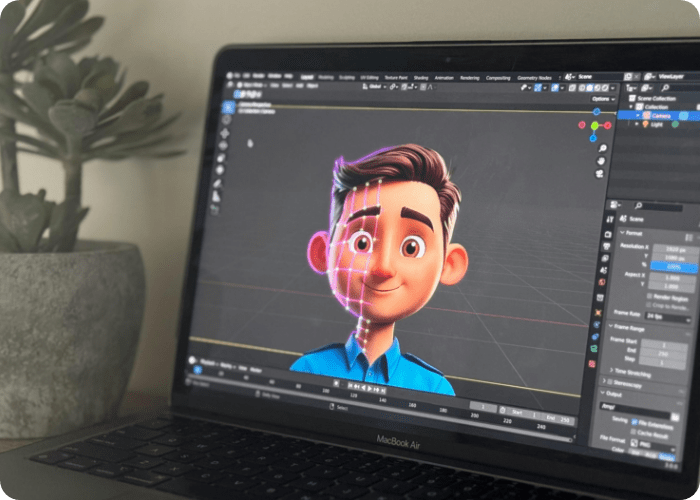The height and width of the screenshot is (500, 700).
Task: Open the green Object Data properties tab icon
Action: pos(594,349)
